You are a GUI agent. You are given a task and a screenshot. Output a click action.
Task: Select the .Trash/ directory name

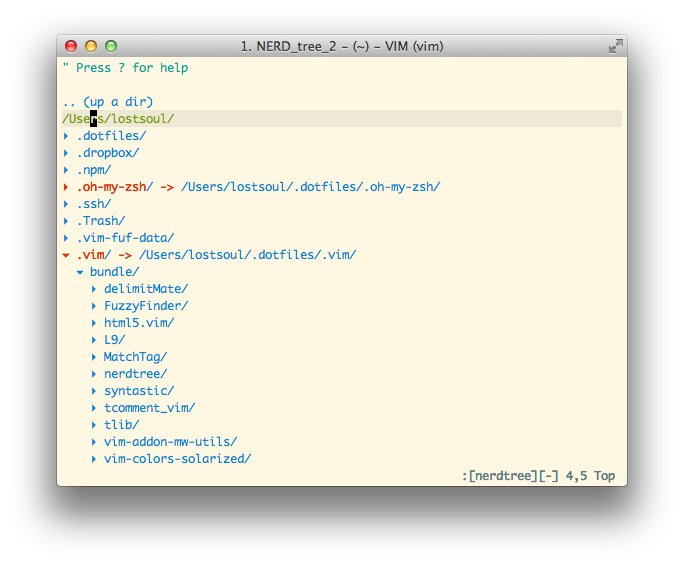[101, 221]
